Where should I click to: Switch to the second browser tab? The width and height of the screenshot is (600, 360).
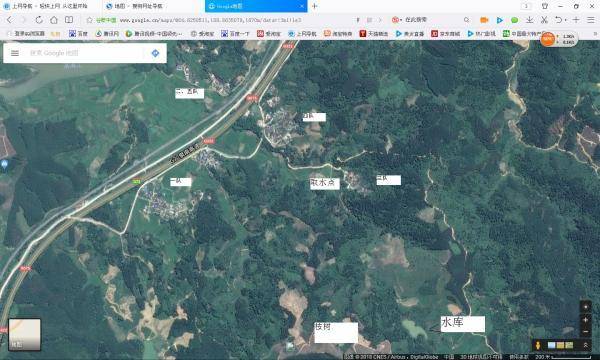(152, 6)
